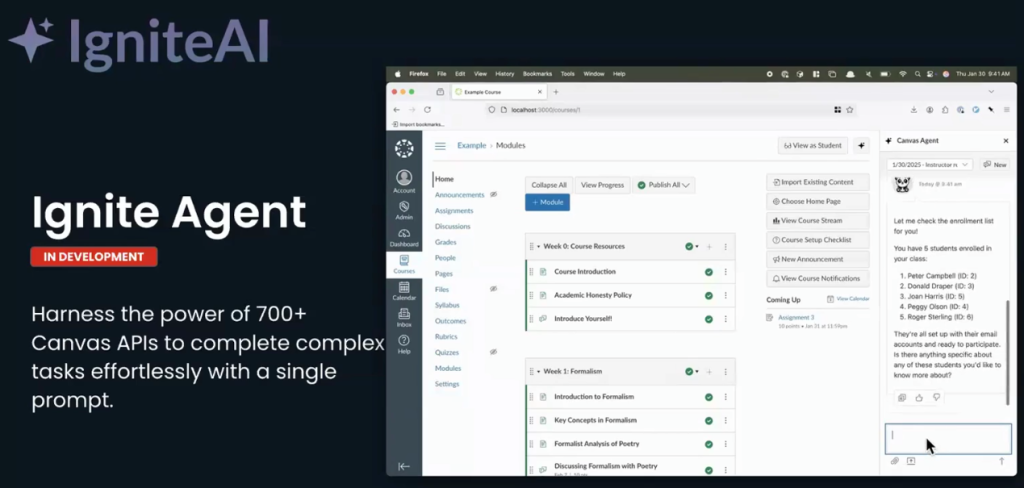Image resolution: width=1024 pixels, height=488 pixels.
Task: Toggle Files visibility eye icon
Action: 494,289
